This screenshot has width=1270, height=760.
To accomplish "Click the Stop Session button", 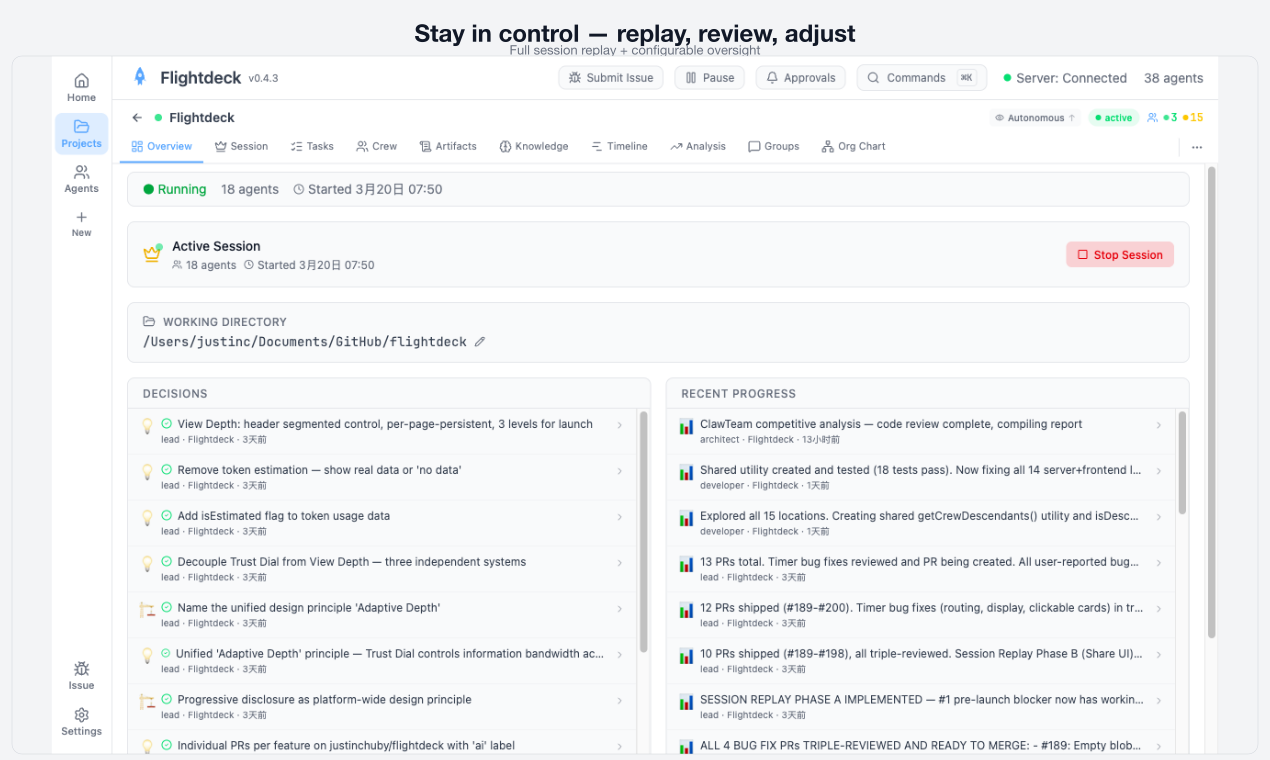I will (x=1120, y=255).
